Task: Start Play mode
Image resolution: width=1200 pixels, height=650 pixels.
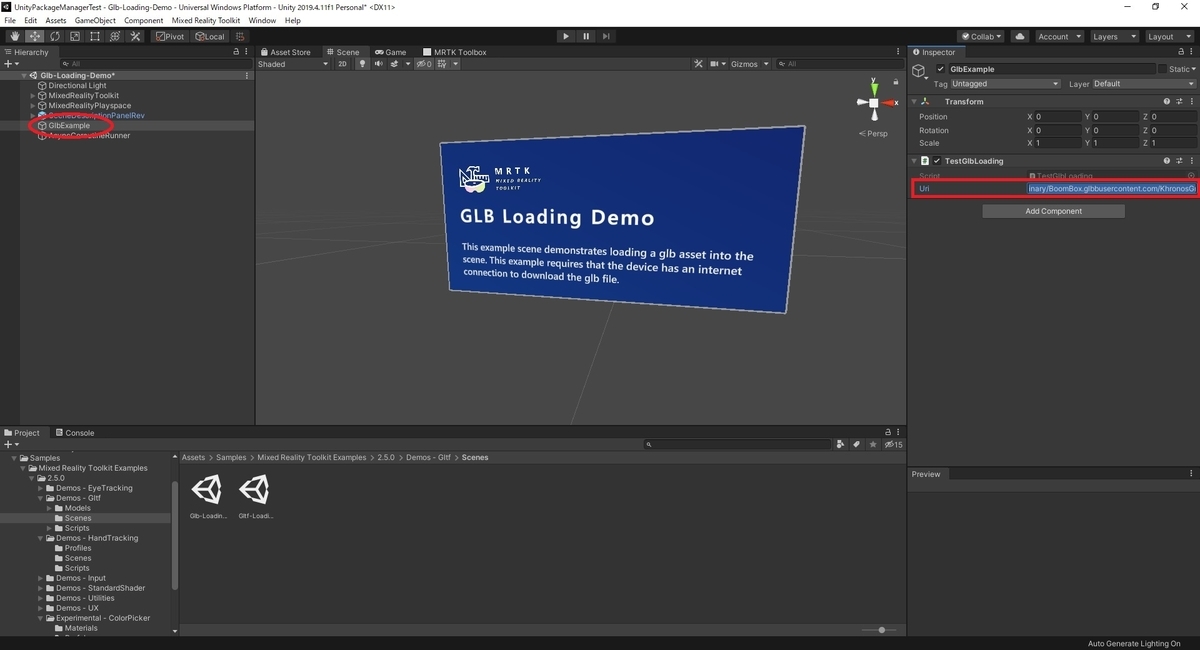Action: pyautogui.click(x=566, y=37)
